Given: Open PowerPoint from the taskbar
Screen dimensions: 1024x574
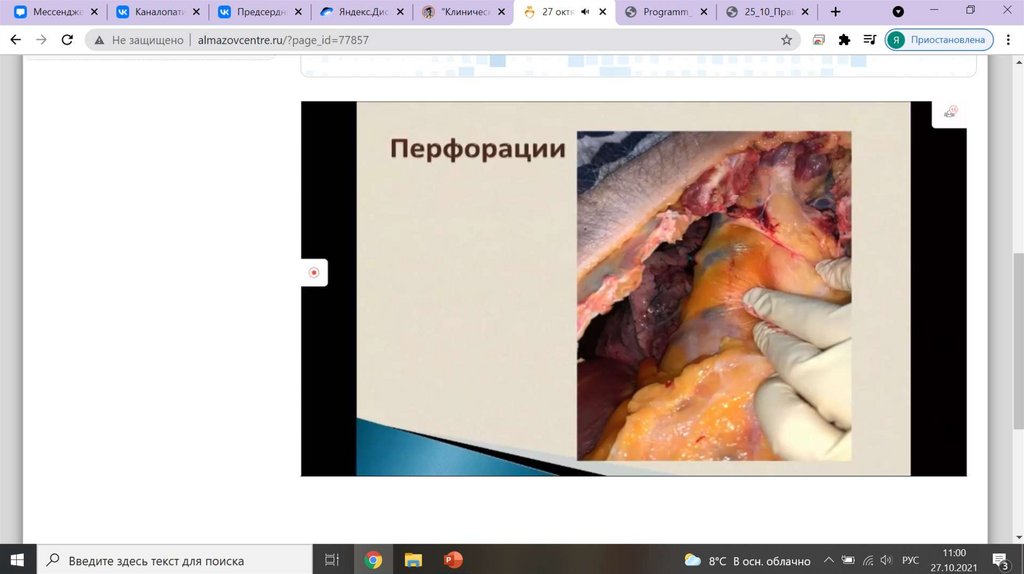Looking at the screenshot, I should [x=453, y=560].
